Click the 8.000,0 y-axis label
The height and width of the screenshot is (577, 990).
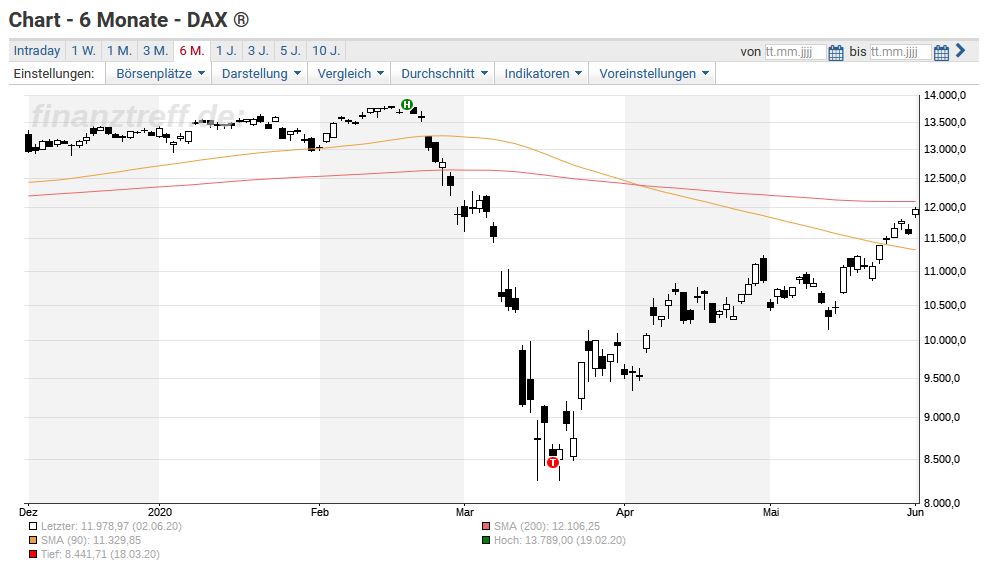pos(942,503)
